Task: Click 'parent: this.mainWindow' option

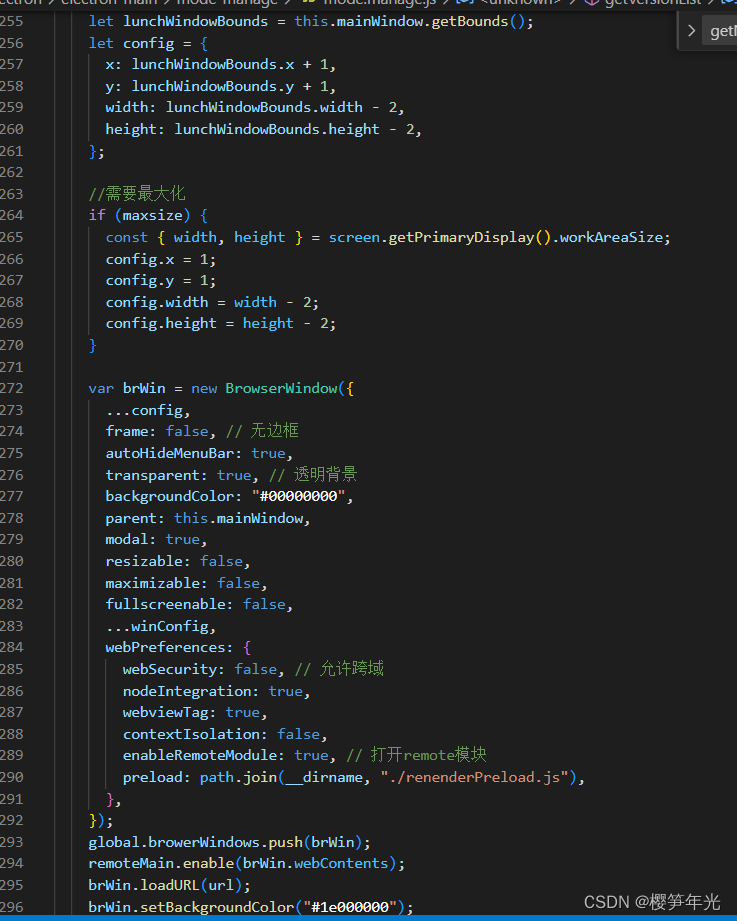Action: click(204, 518)
